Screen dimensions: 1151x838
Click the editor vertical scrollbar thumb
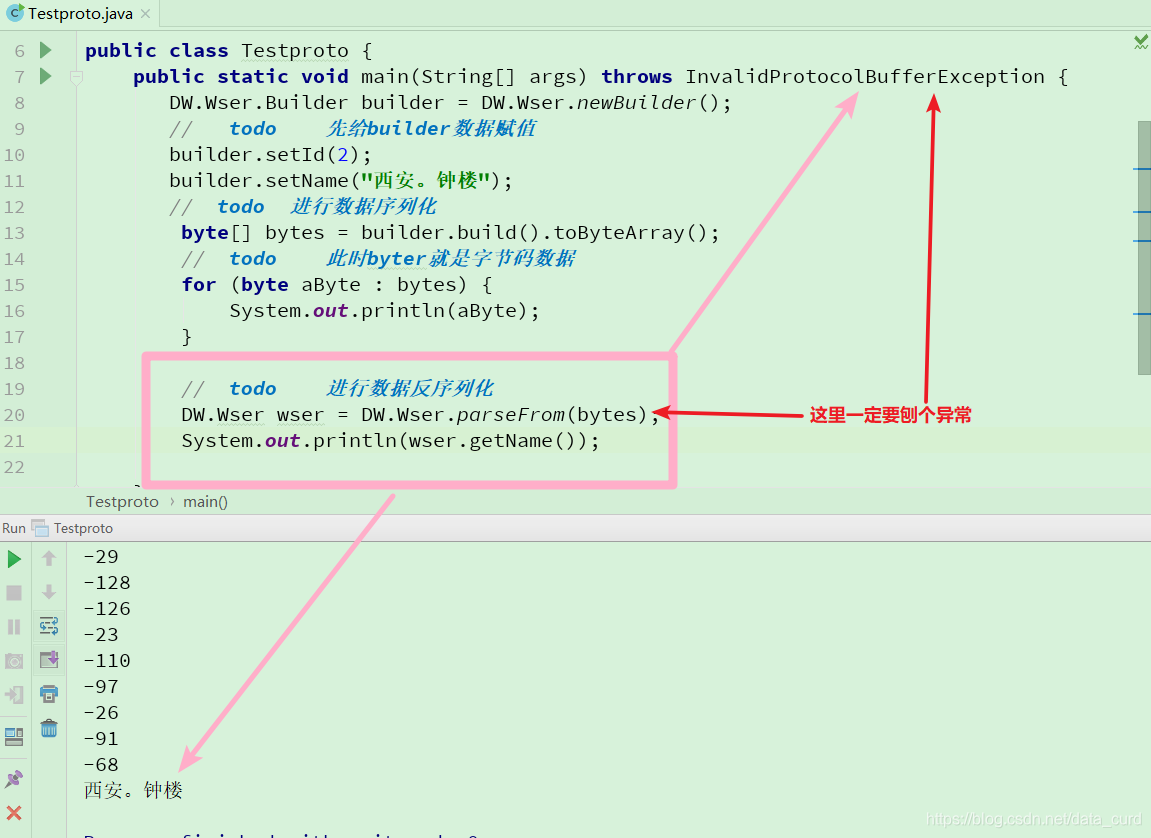[1144, 248]
